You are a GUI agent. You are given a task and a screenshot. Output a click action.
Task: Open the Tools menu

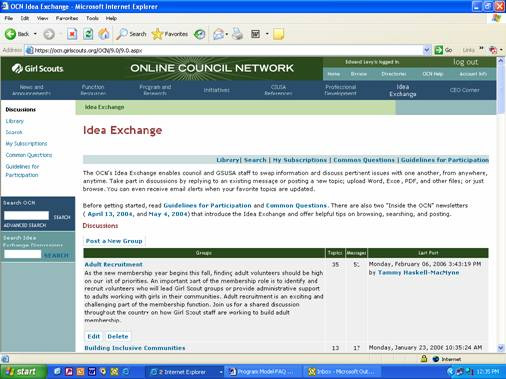coord(92,18)
